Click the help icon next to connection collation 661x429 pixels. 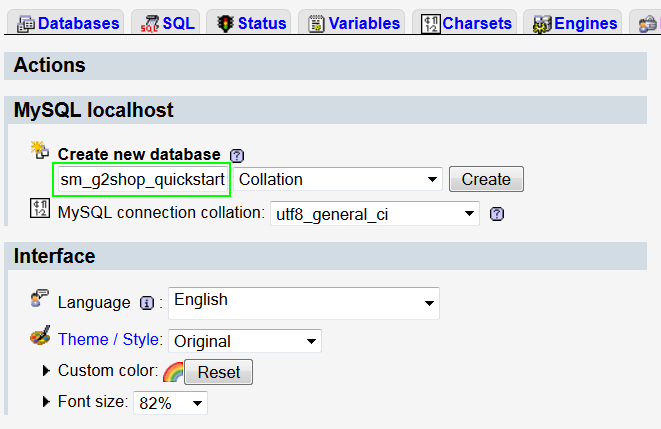[497, 214]
